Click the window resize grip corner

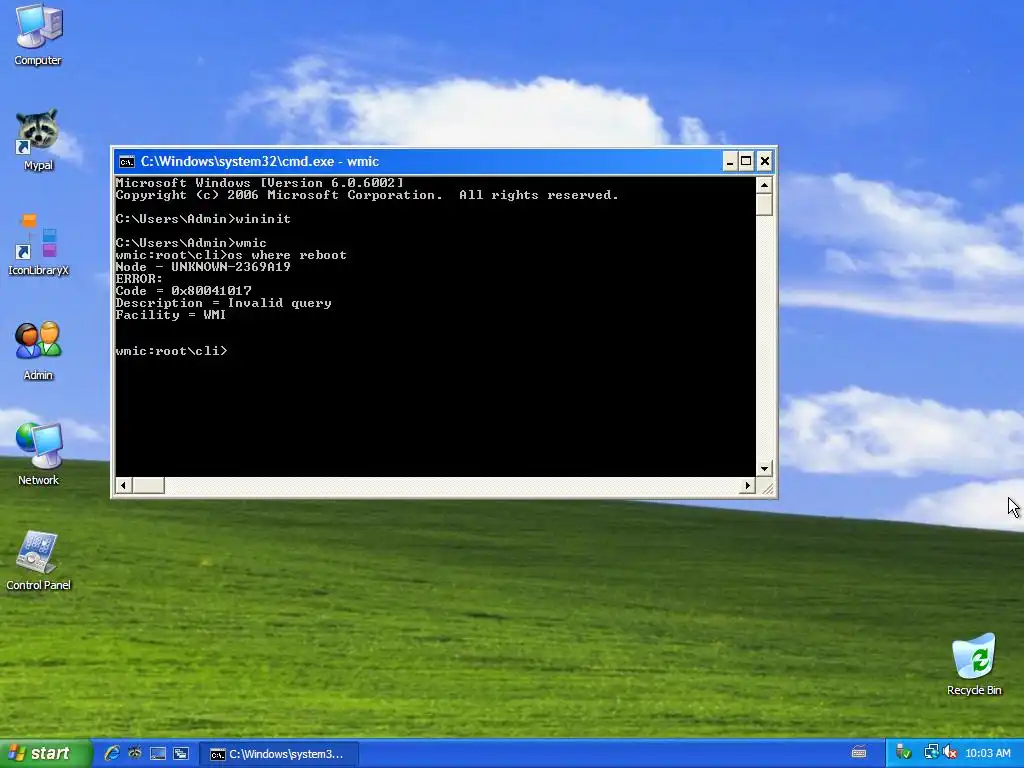(x=765, y=487)
